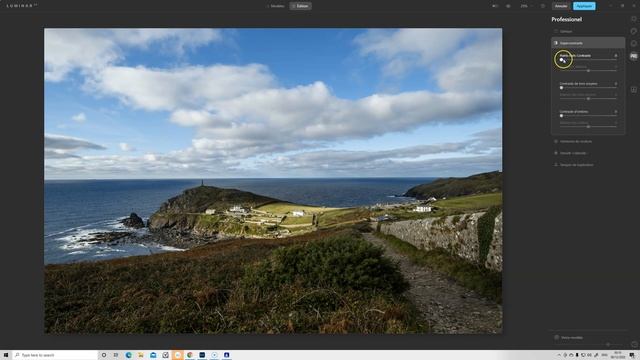Adjust the highlights contrast slider handle
640x360 pixels.
click(562, 60)
